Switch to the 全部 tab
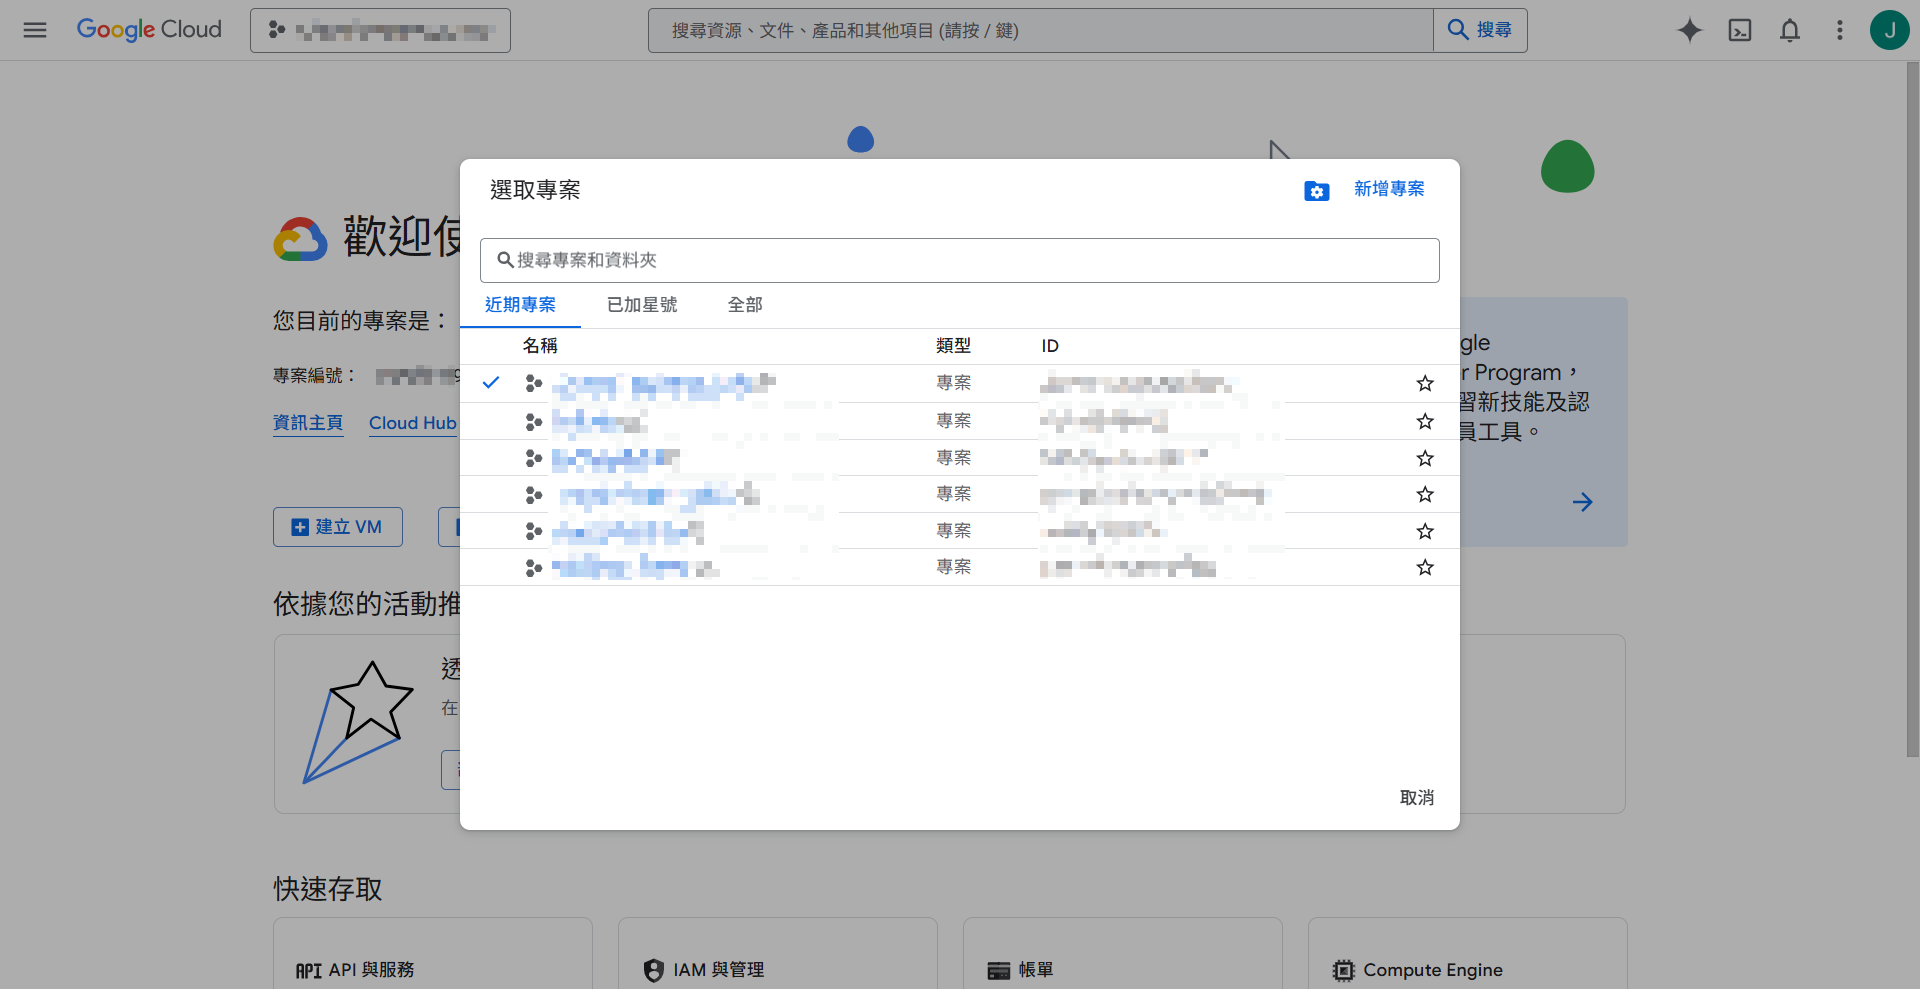Screen dimensions: 1920x989 [x=745, y=305]
